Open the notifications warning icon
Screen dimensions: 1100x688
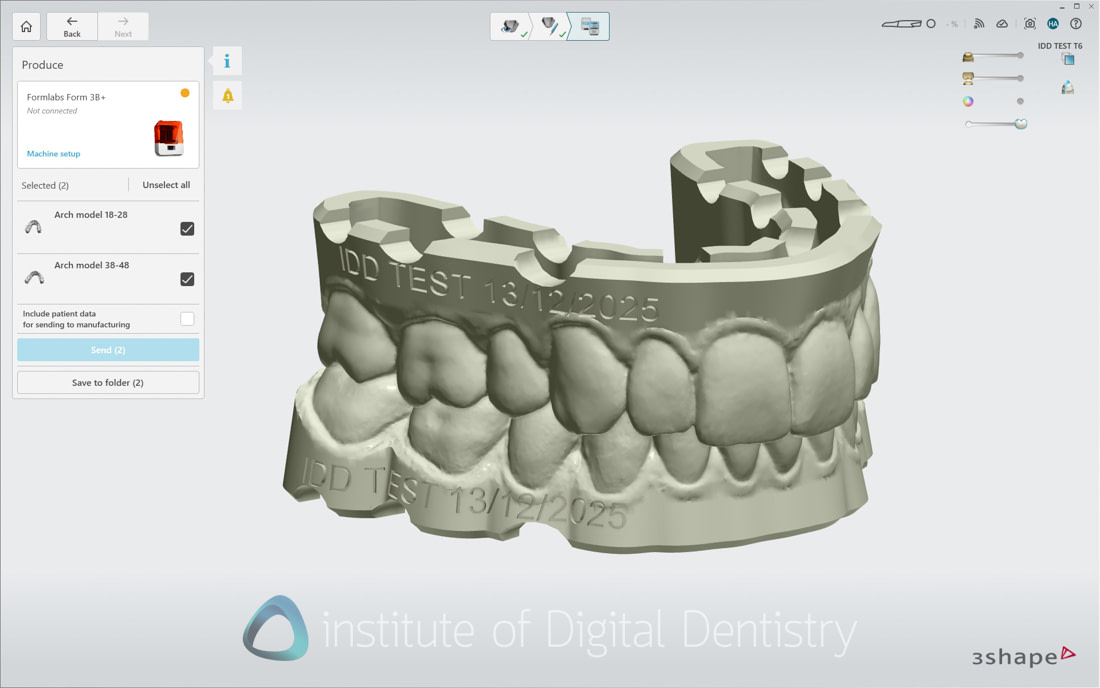[x=226, y=95]
